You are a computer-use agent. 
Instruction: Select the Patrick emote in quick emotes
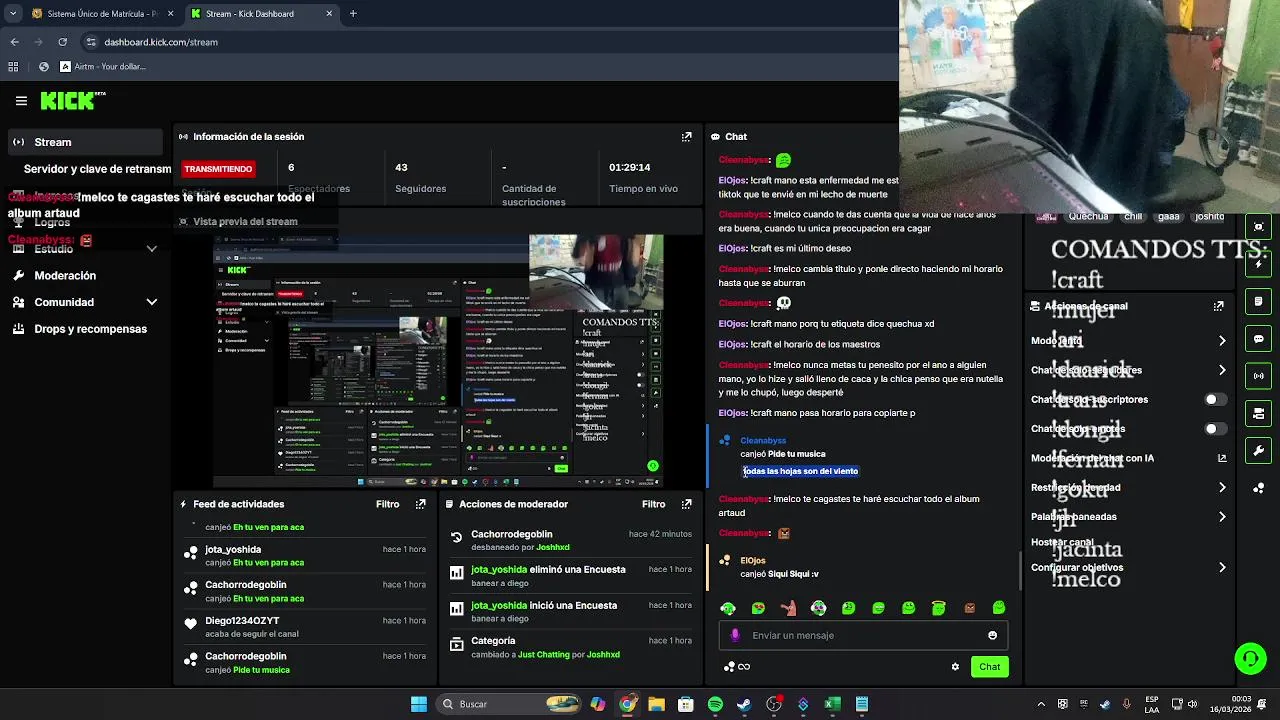point(788,608)
